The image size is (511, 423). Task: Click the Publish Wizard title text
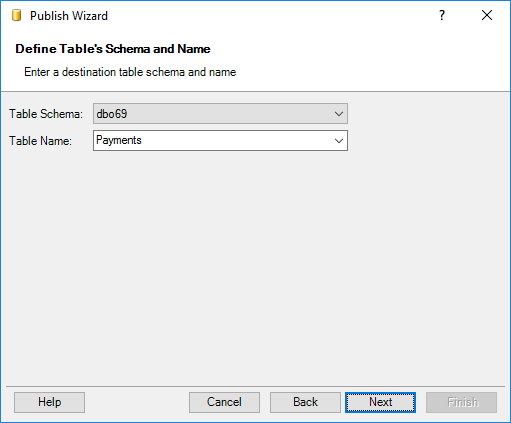pyautogui.click(x=69, y=16)
